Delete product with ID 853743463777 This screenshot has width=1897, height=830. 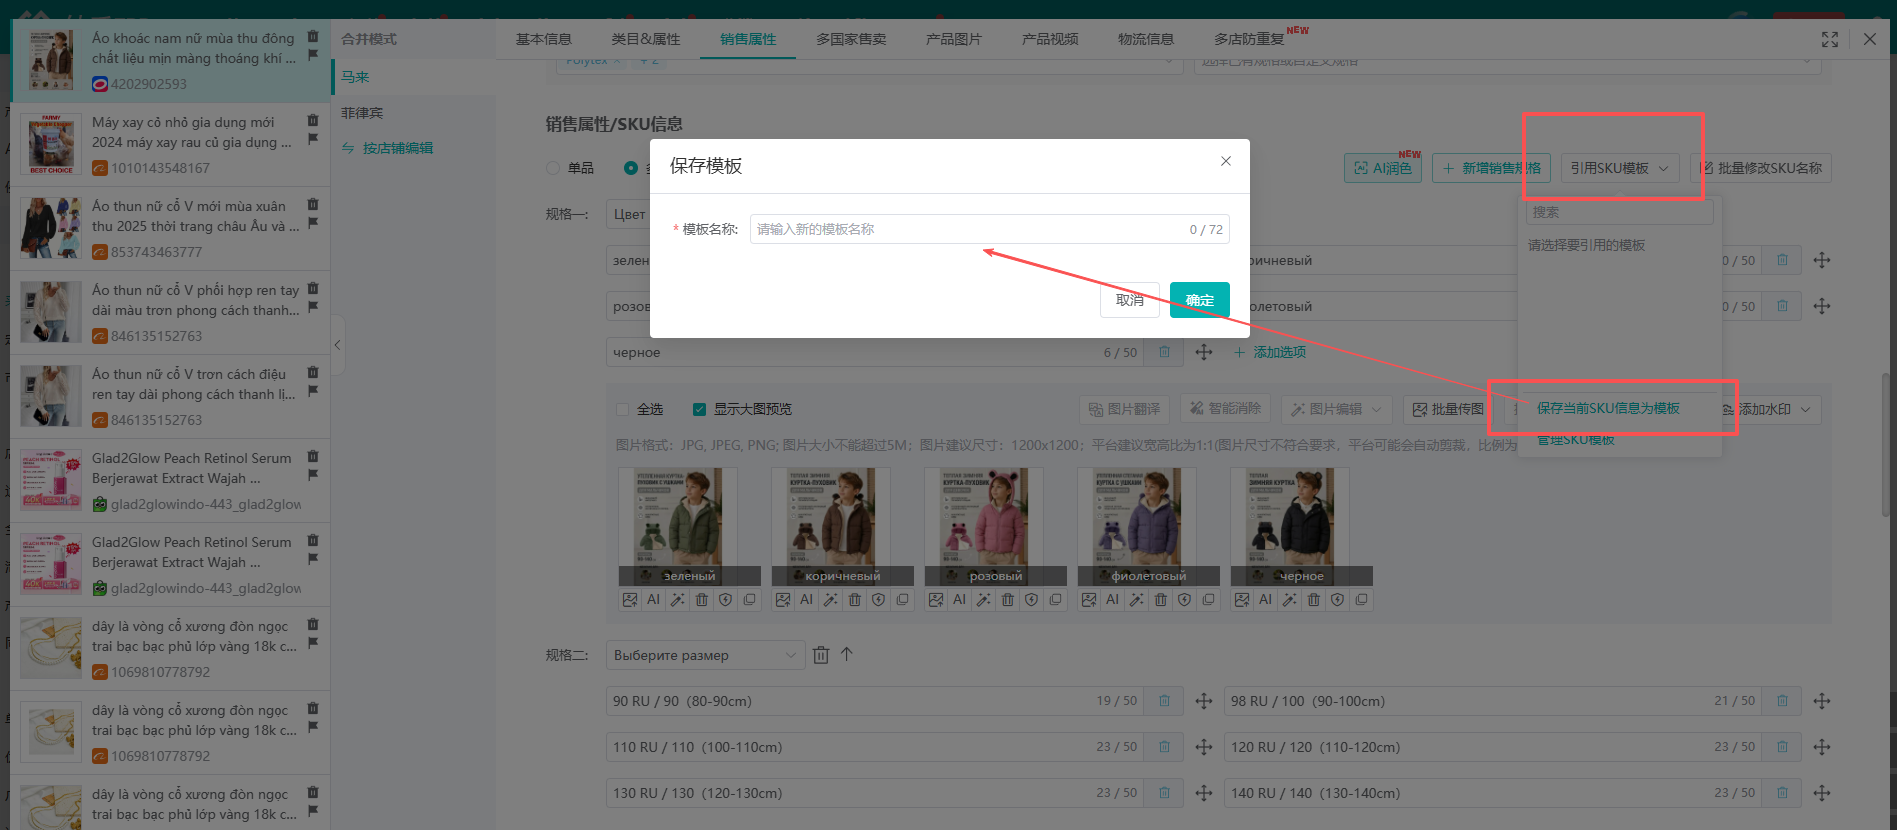(313, 204)
